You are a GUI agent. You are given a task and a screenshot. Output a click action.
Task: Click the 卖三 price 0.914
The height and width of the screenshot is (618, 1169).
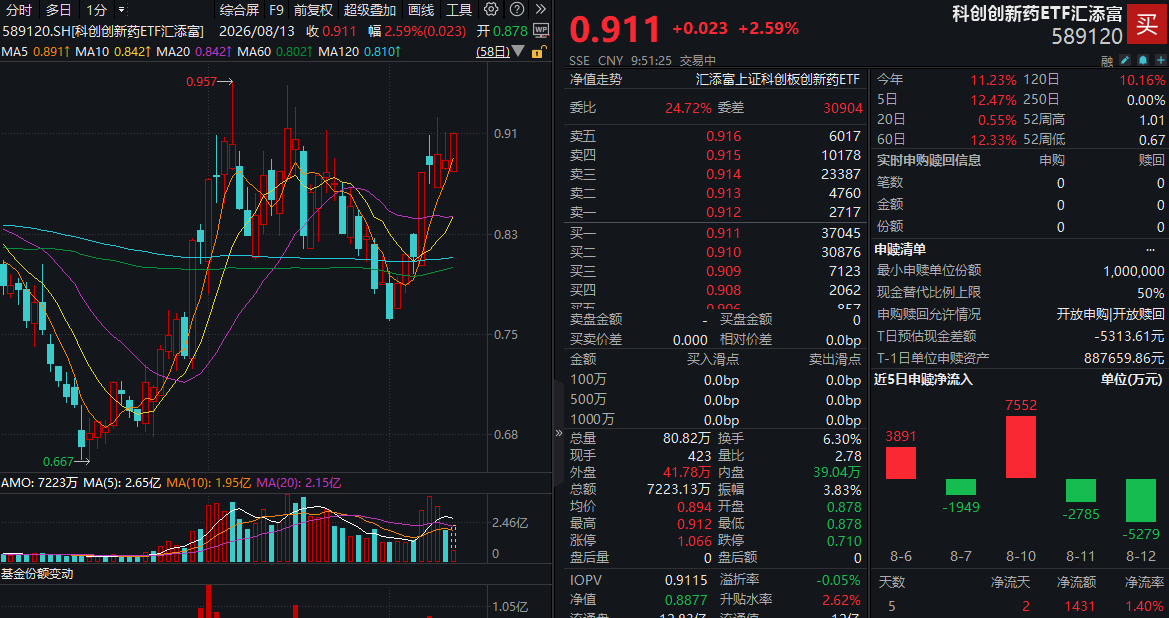(x=724, y=174)
